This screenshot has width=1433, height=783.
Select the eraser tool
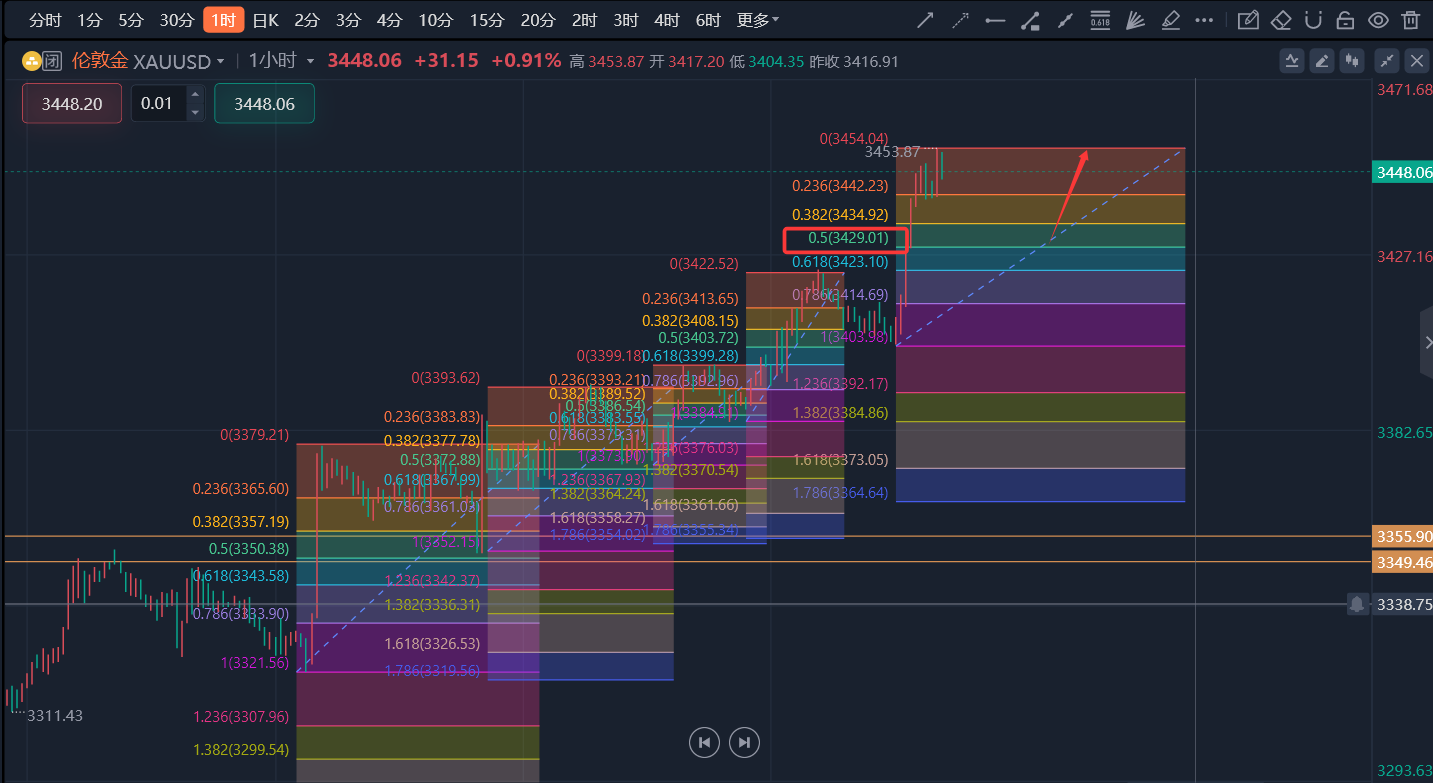pos(1281,20)
